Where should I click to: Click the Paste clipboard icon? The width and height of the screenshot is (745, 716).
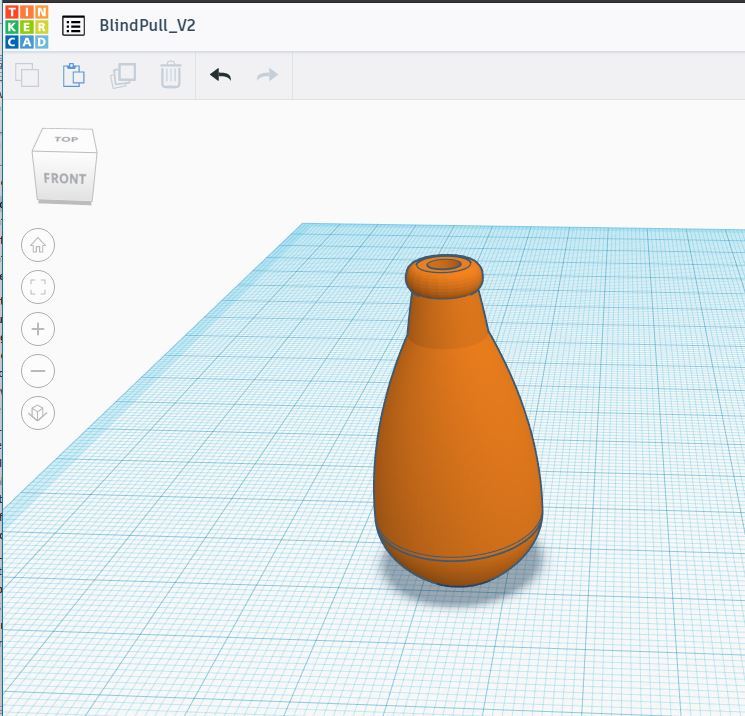pyautogui.click(x=74, y=75)
